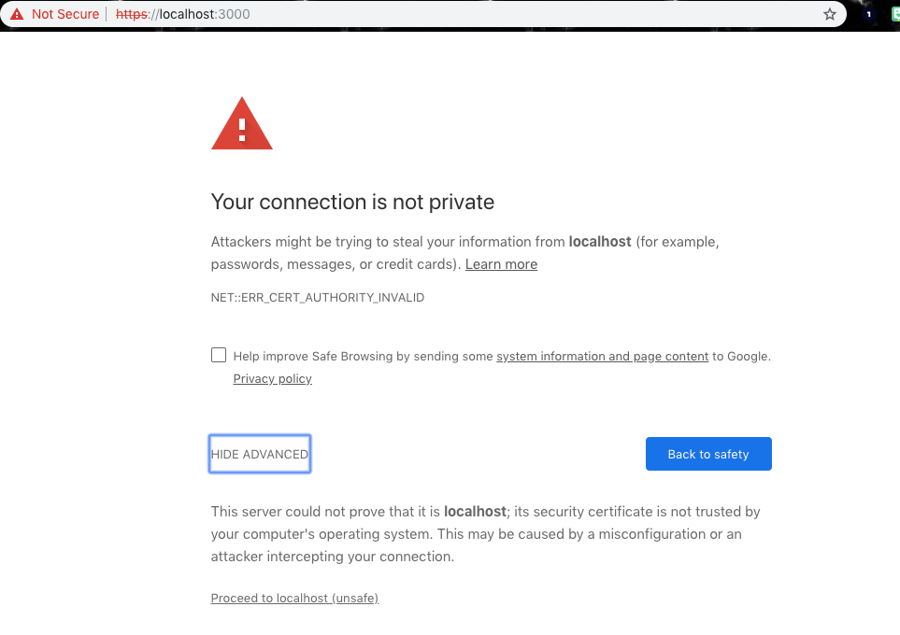Click the Help improve Safe Browsing label text
900x635 pixels.
click(x=363, y=356)
